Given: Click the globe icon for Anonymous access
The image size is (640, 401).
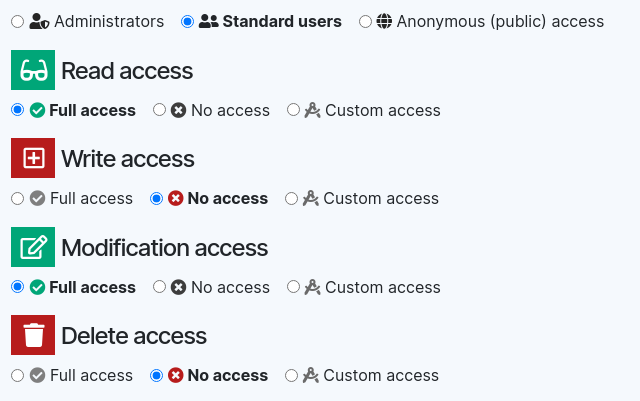Looking at the screenshot, I should coord(384,21).
